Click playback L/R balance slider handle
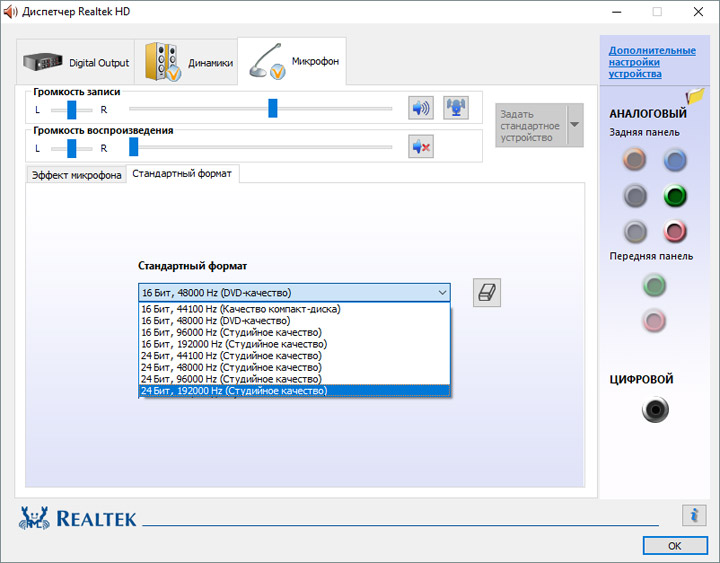720x563 pixels. (x=72, y=148)
